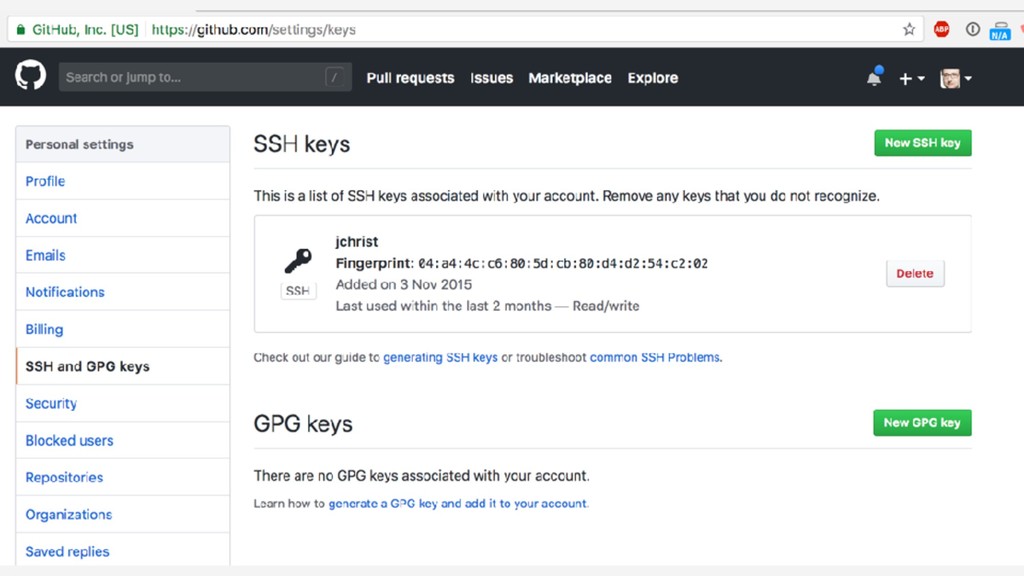Open Profile settings
The image size is (1024, 576).
[x=123, y=181]
